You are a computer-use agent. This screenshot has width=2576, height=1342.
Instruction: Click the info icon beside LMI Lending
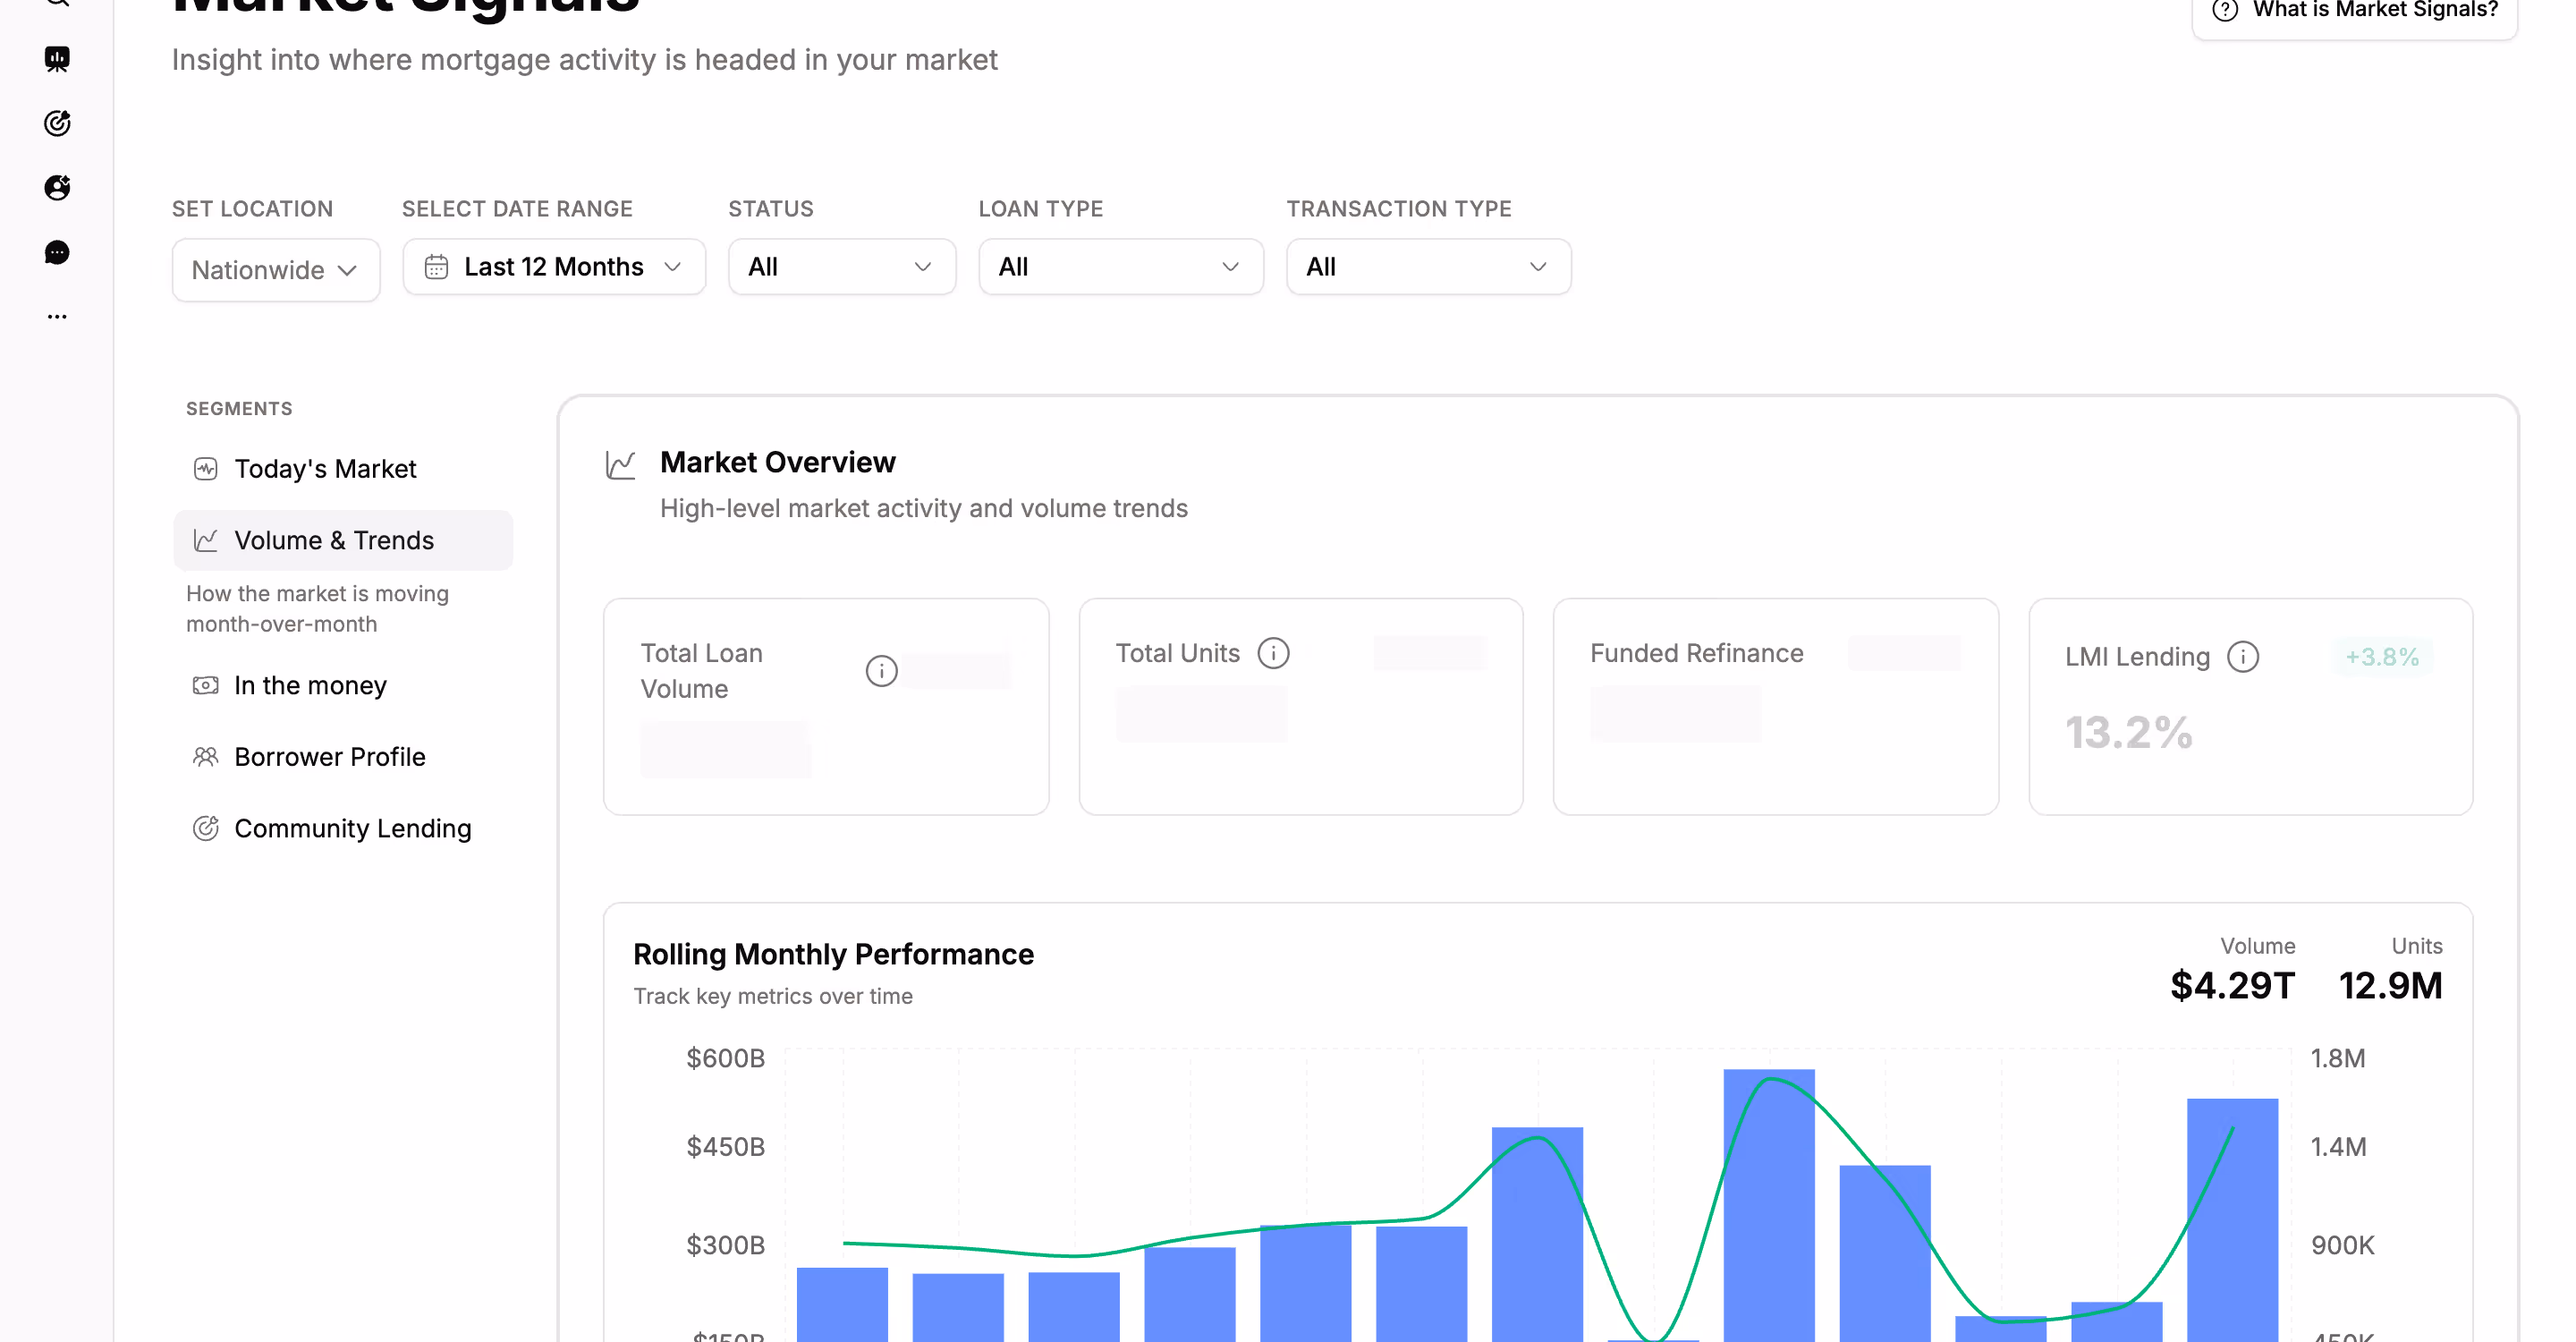2243,657
